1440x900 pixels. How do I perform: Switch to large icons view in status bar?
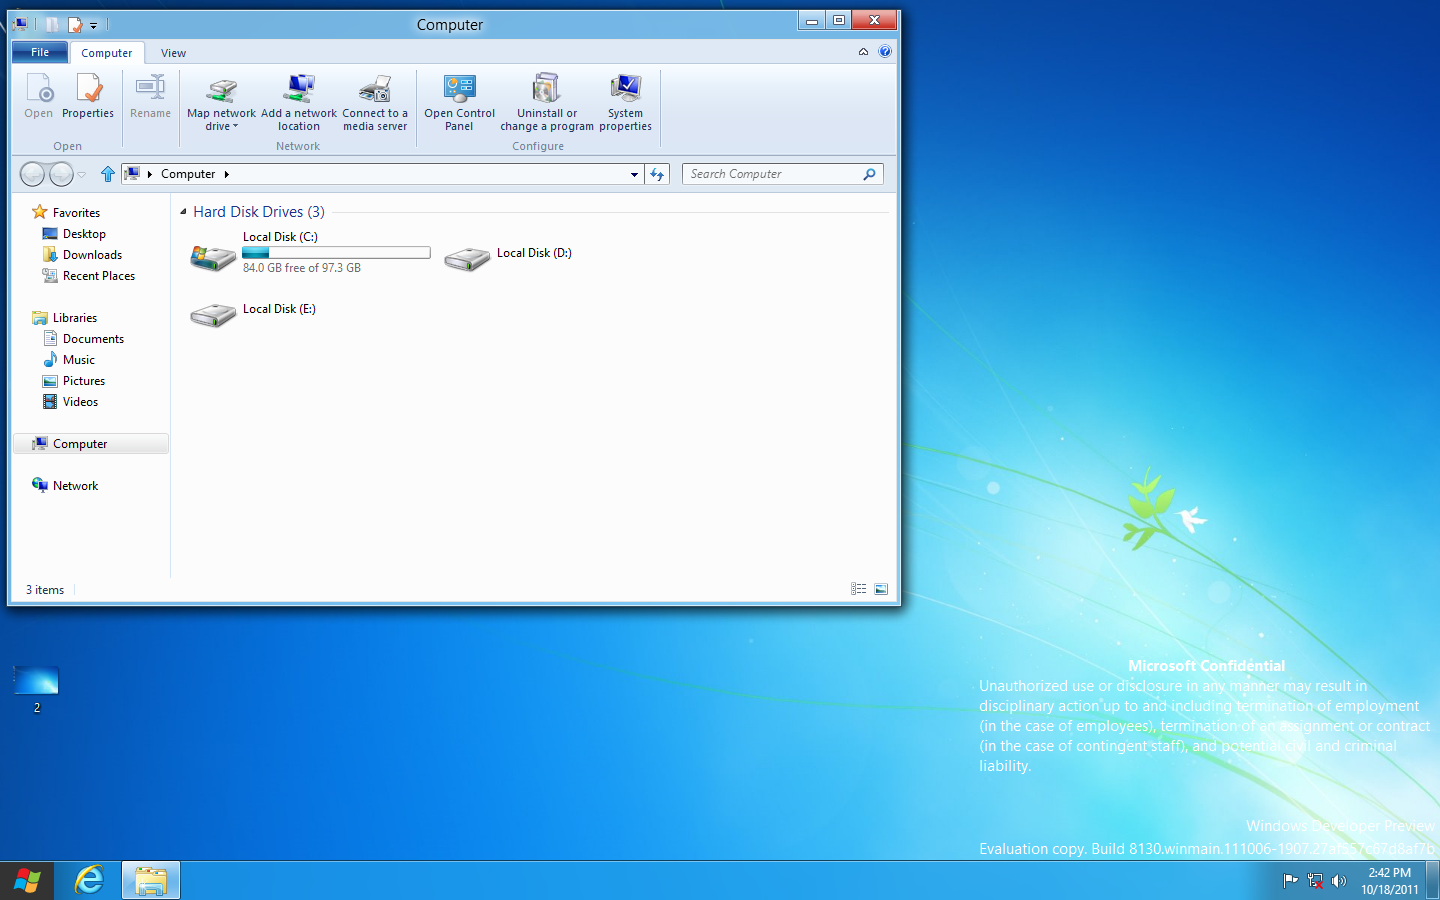click(x=881, y=589)
